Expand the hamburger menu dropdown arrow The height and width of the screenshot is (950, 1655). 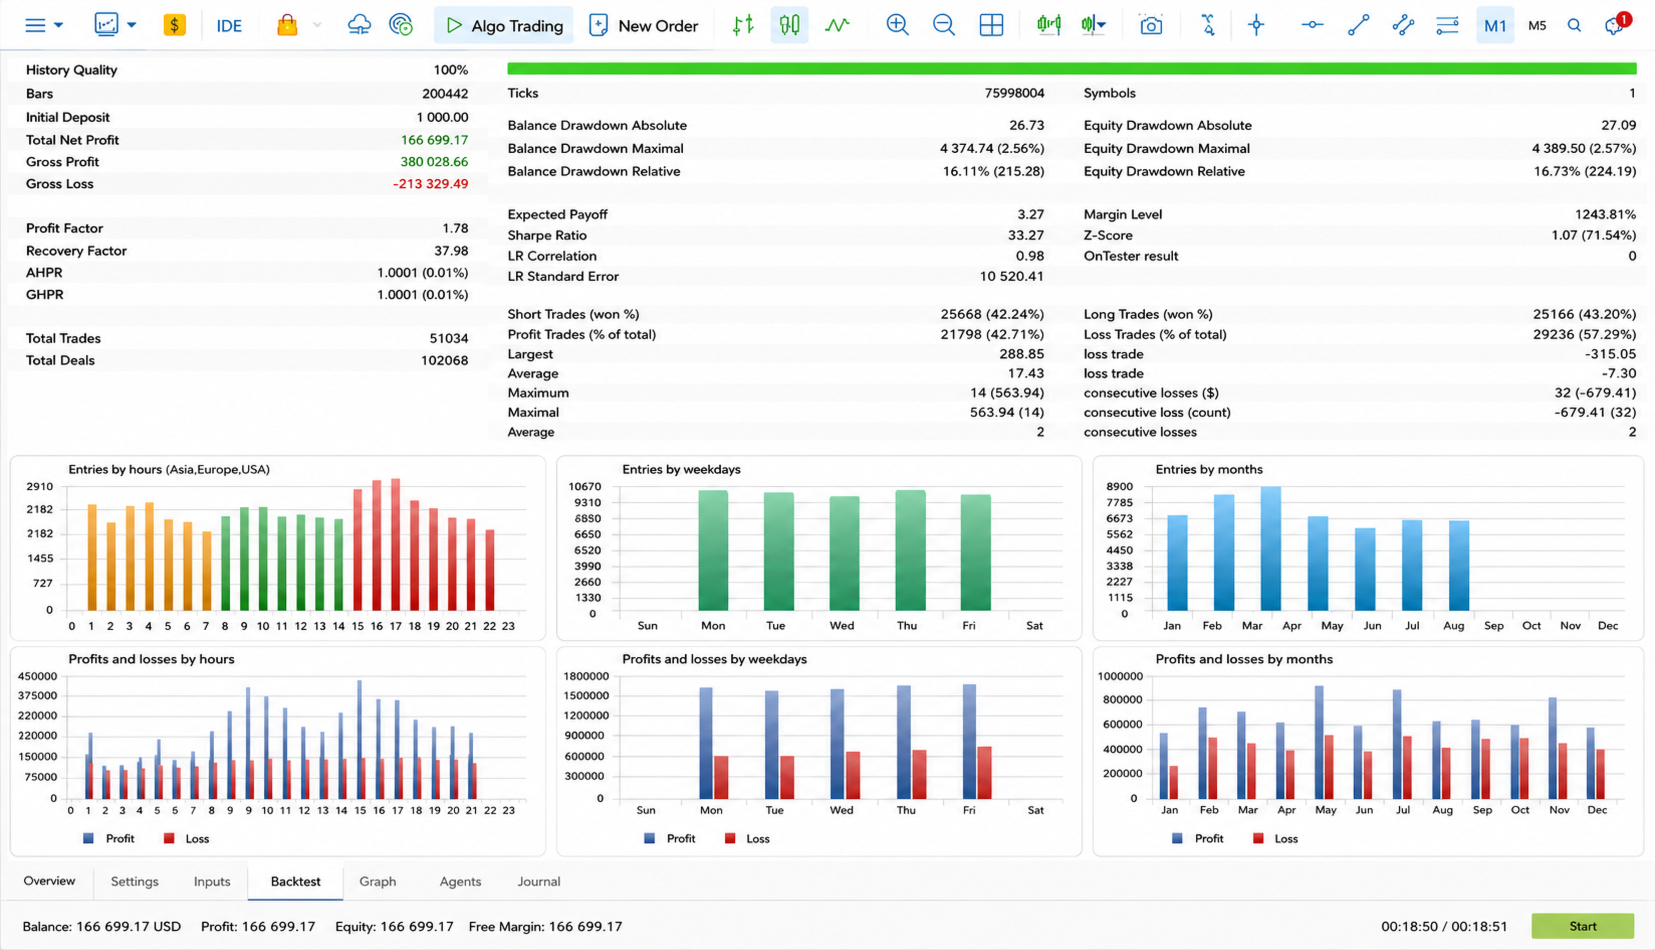click(x=59, y=25)
